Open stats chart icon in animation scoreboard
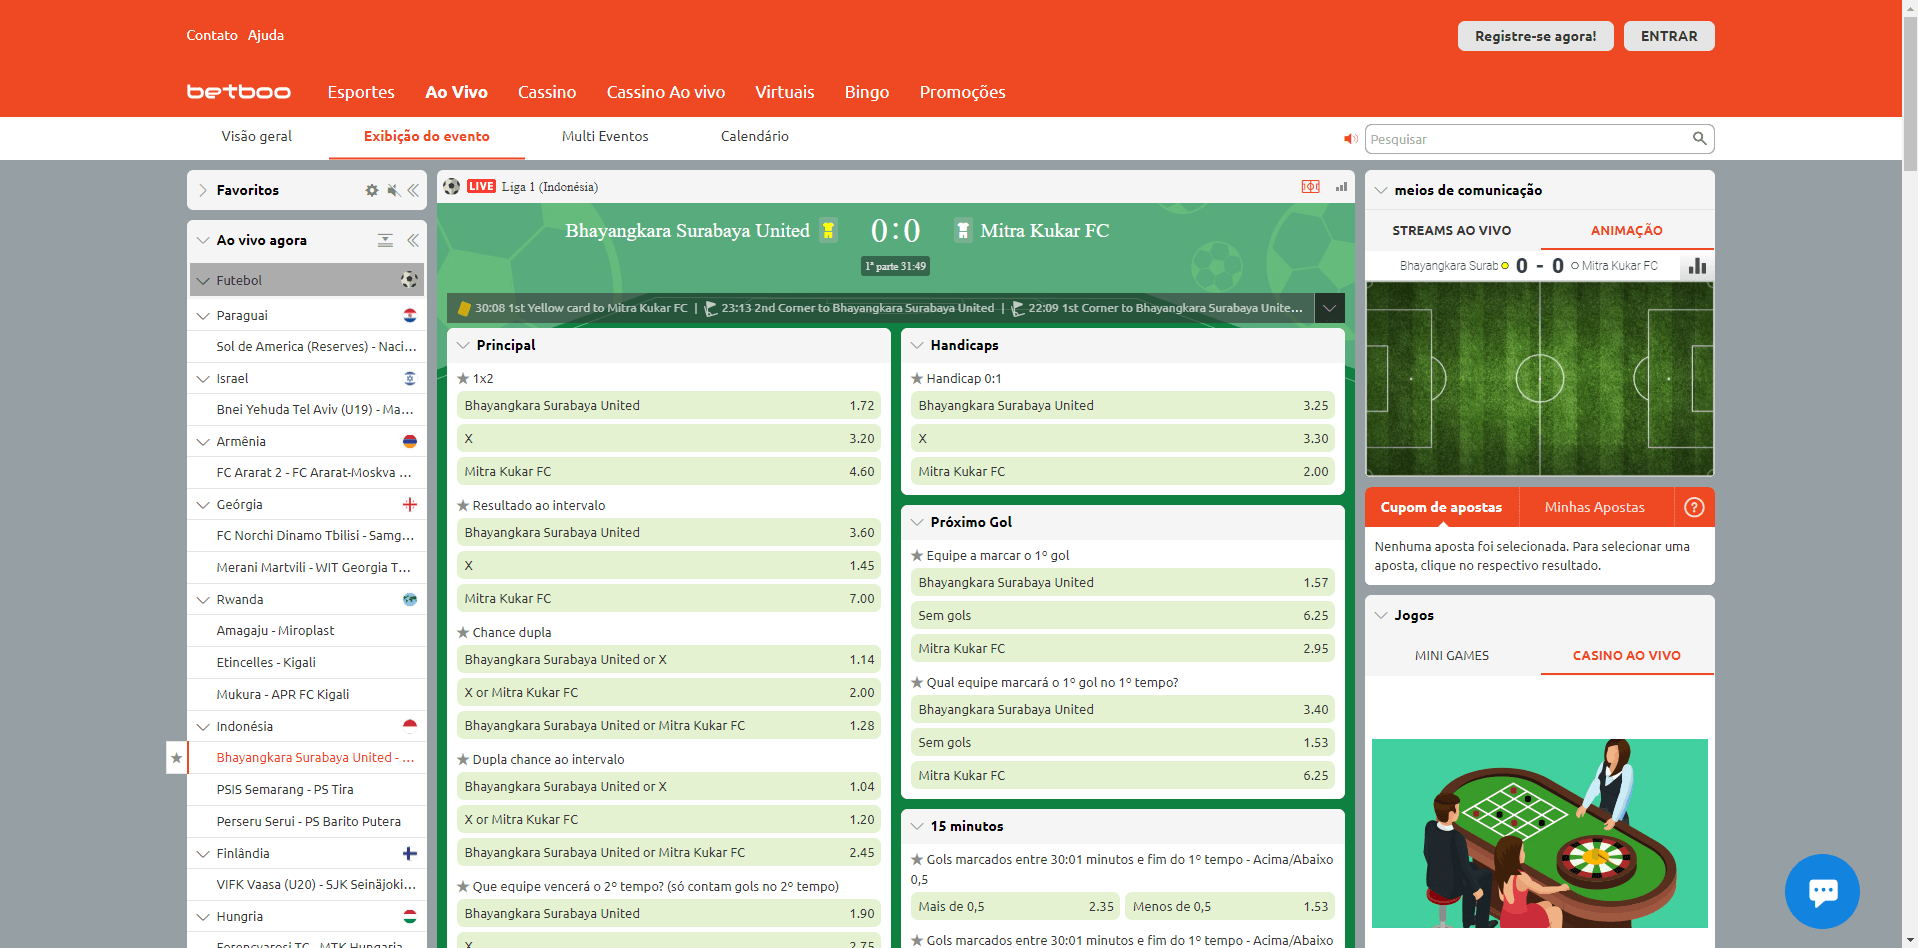1918x948 pixels. 1697,266
